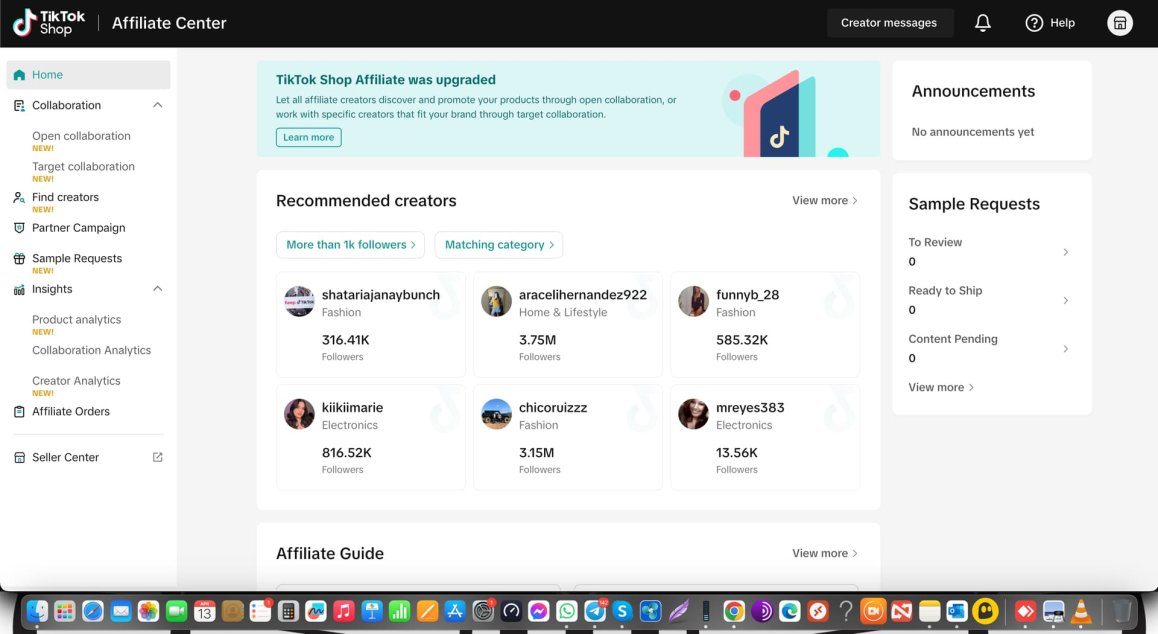Expand Content Pending arrow
The width and height of the screenshot is (1158, 634).
1065,349
